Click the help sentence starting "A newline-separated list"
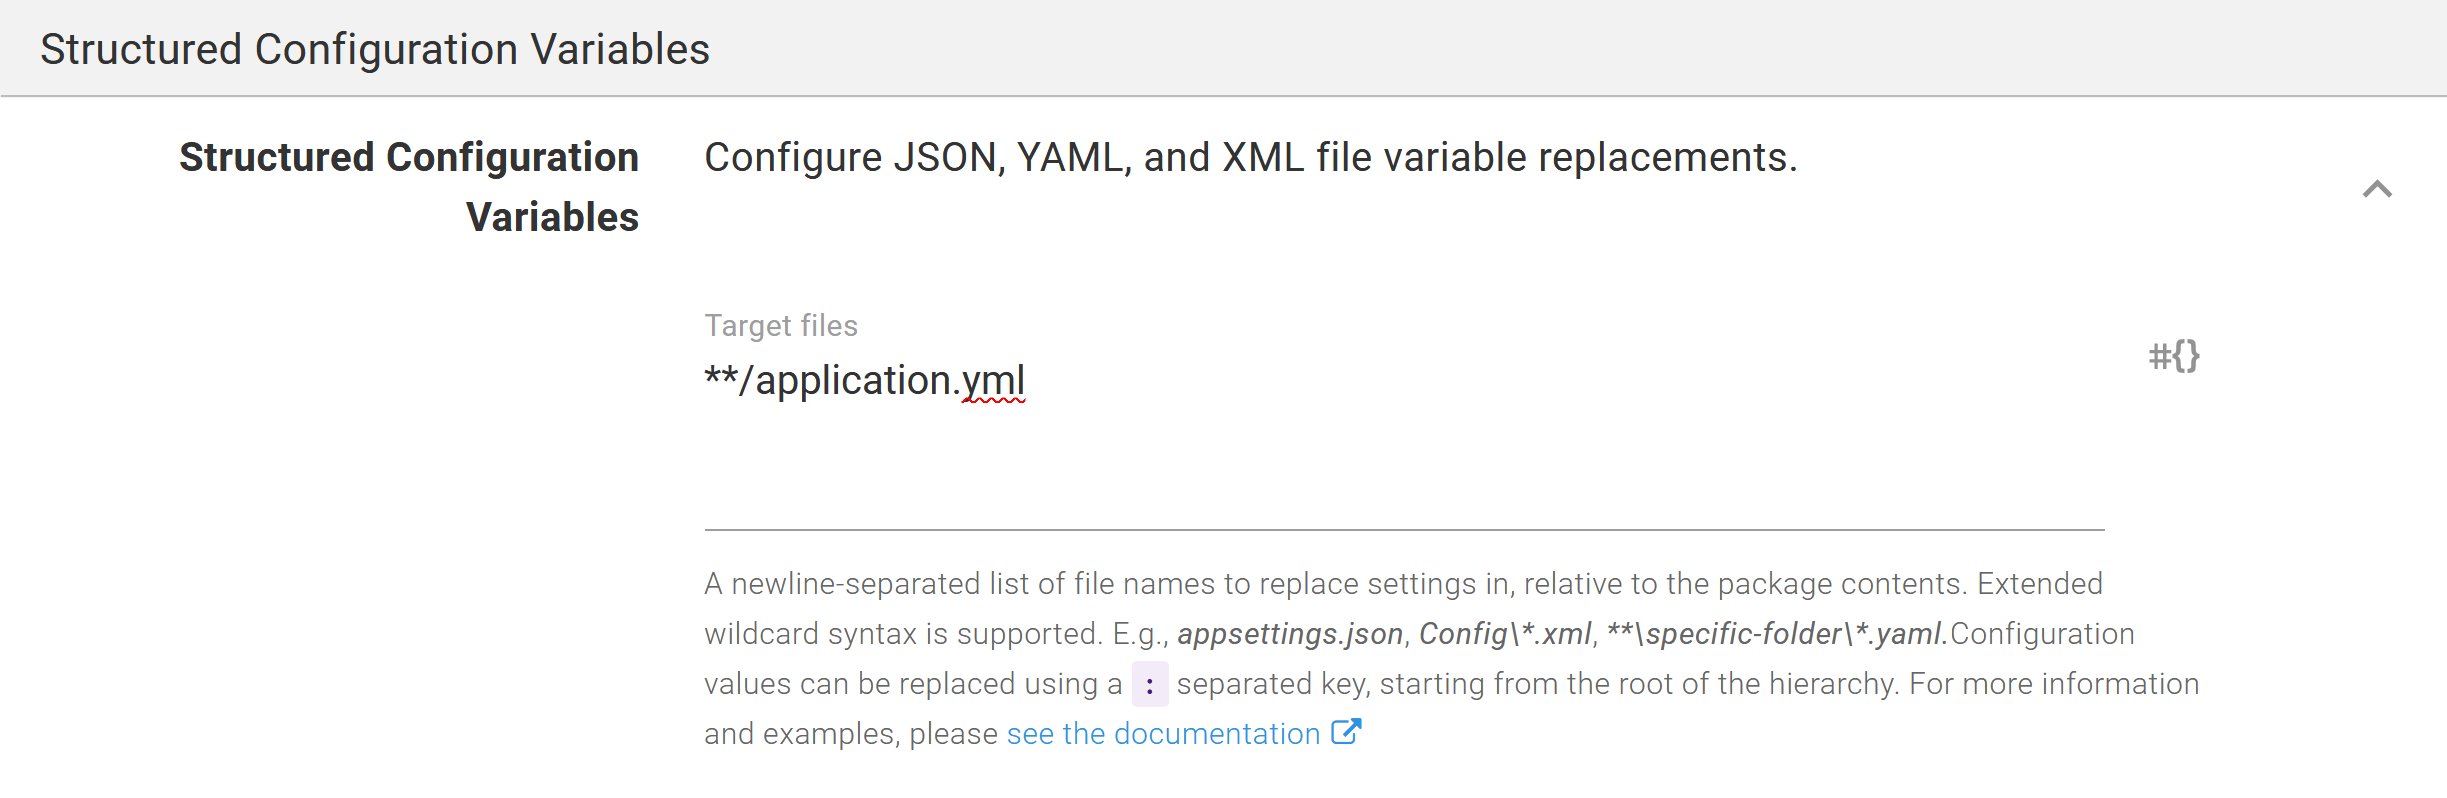2447x798 pixels. point(1400,584)
